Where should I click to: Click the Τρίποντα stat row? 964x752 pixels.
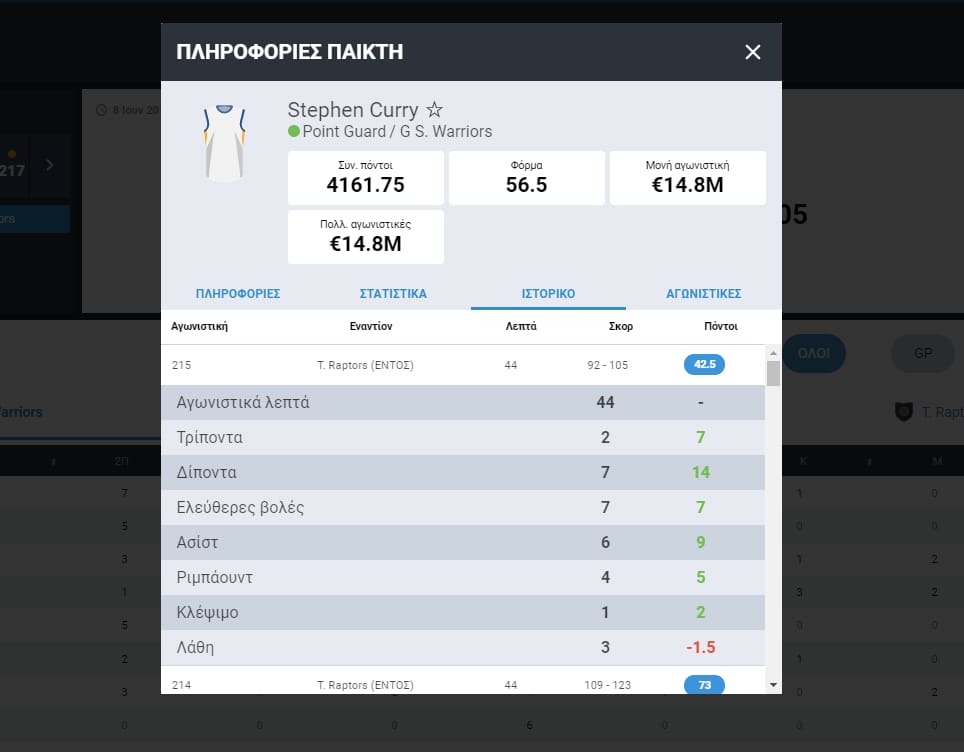tap(463, 437)
